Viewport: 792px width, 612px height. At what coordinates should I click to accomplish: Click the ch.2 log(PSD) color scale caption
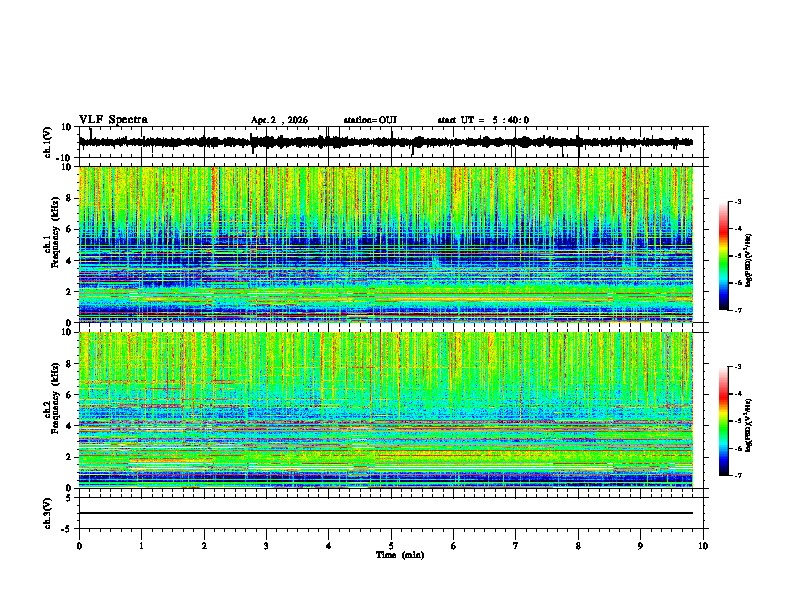748,425
